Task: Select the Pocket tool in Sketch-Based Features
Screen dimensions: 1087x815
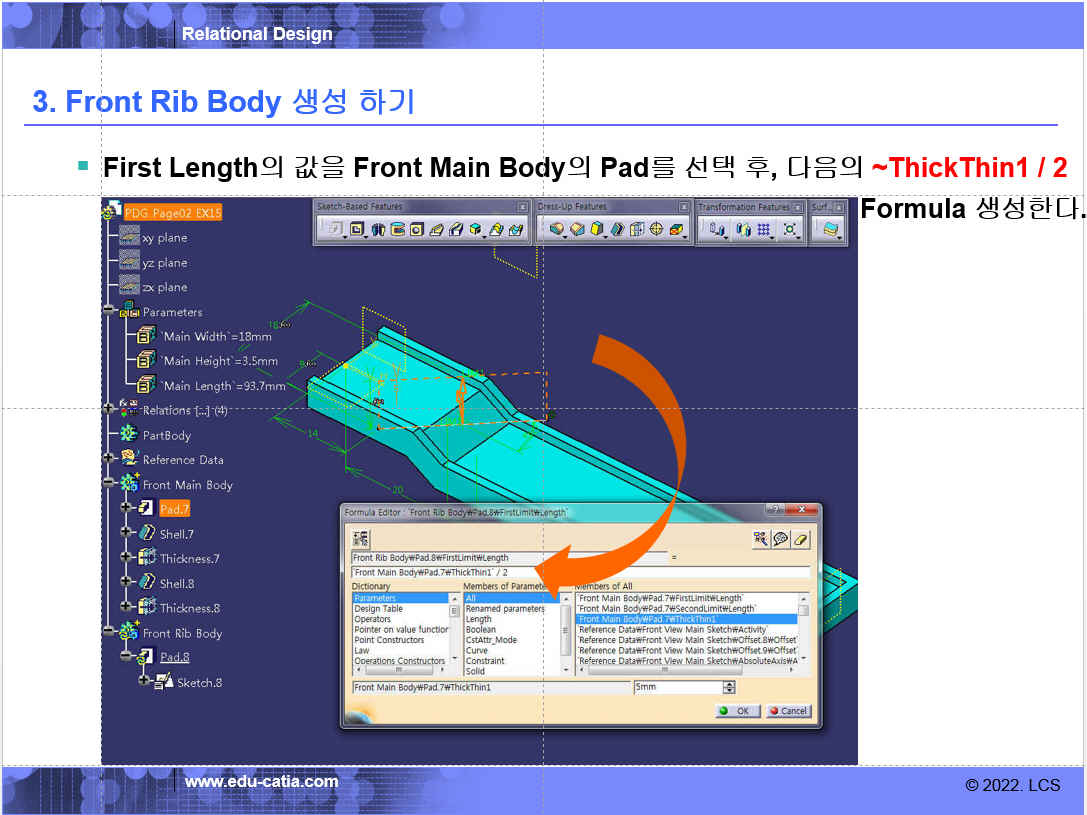Action: (355, 230)
